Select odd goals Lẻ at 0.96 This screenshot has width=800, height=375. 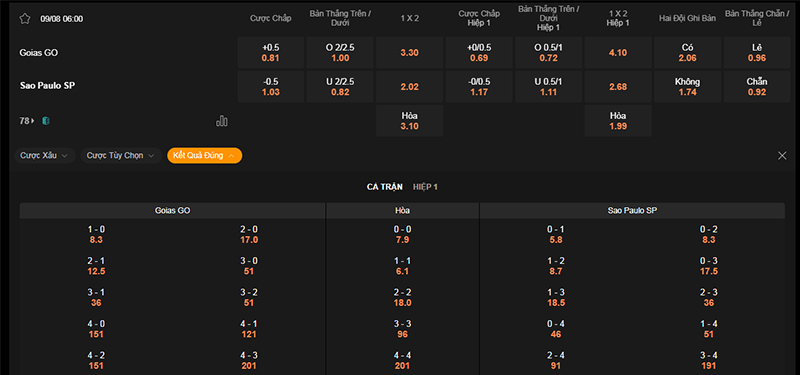757,53
